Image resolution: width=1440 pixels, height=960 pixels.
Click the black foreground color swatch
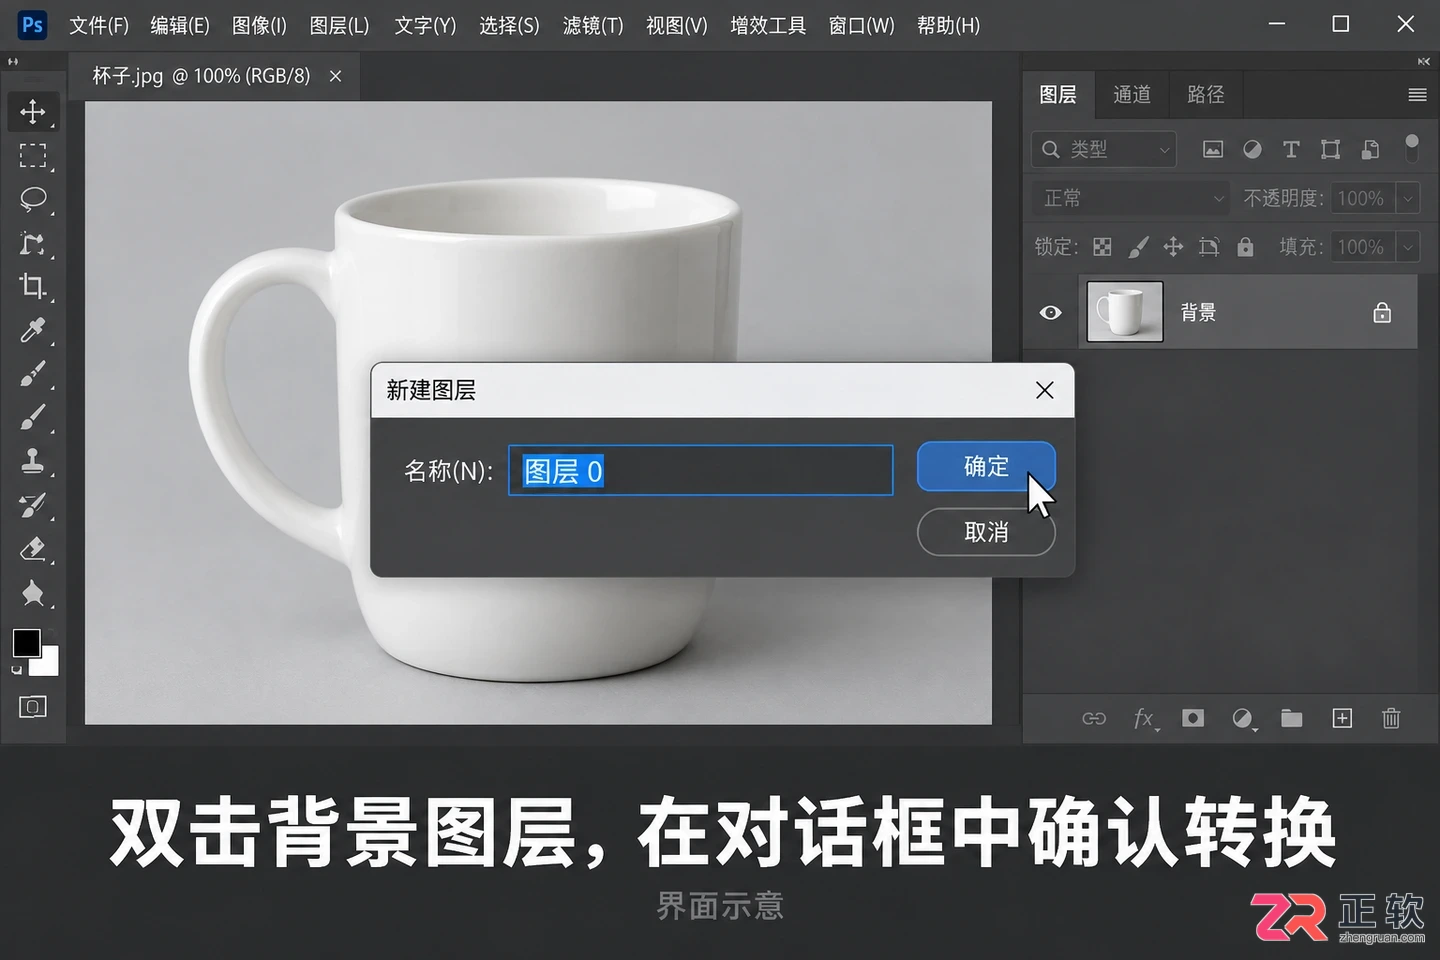[26, 643]
